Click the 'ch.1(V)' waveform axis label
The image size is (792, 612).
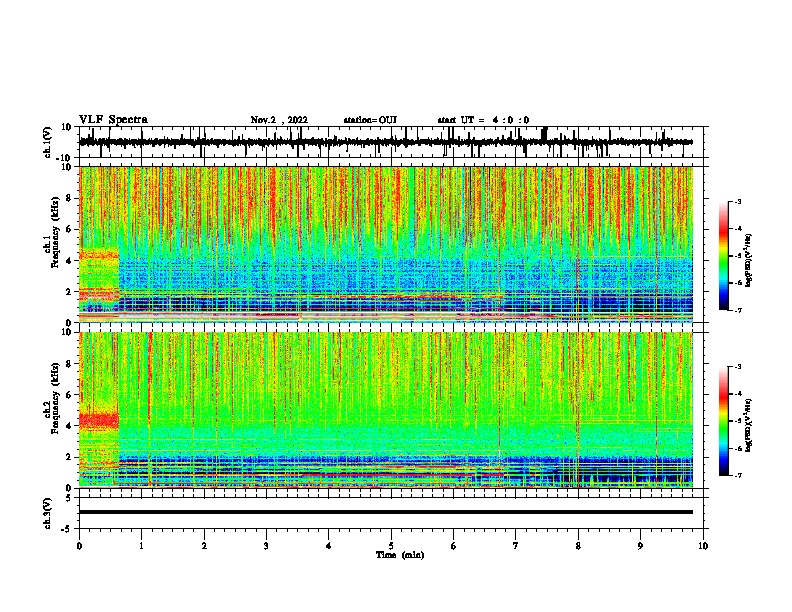[48, 142]
